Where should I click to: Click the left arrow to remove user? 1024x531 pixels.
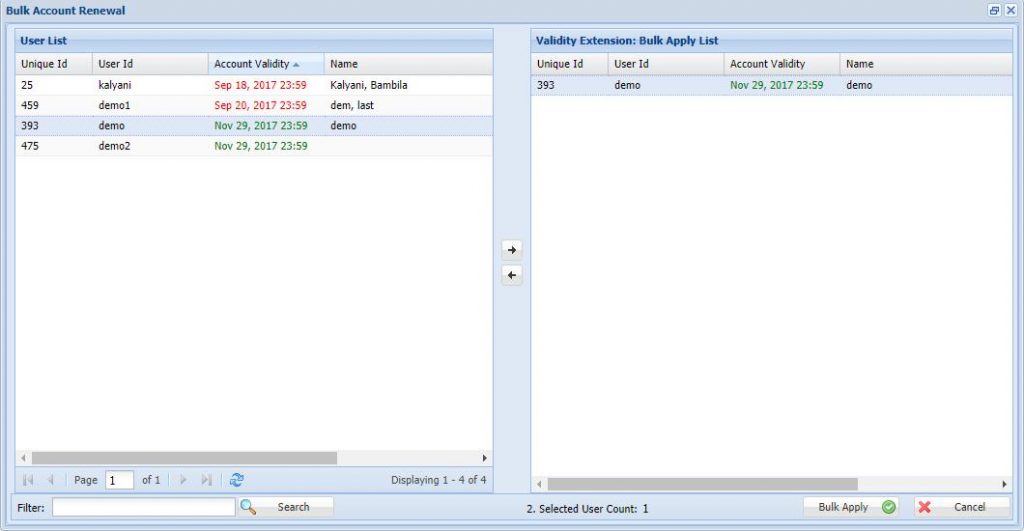(x=512, y=276)
